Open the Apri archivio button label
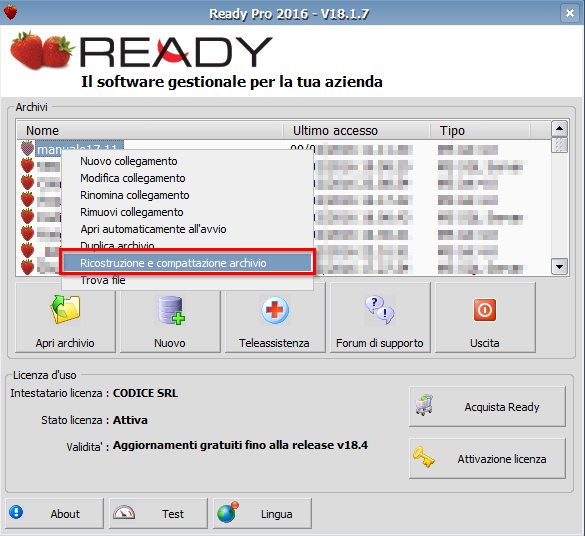The width and height of the screenshot is (585, 536). tap(65, 343)
